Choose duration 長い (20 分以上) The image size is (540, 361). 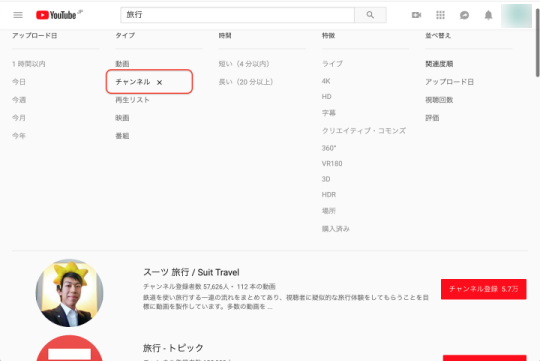[246, 82]
